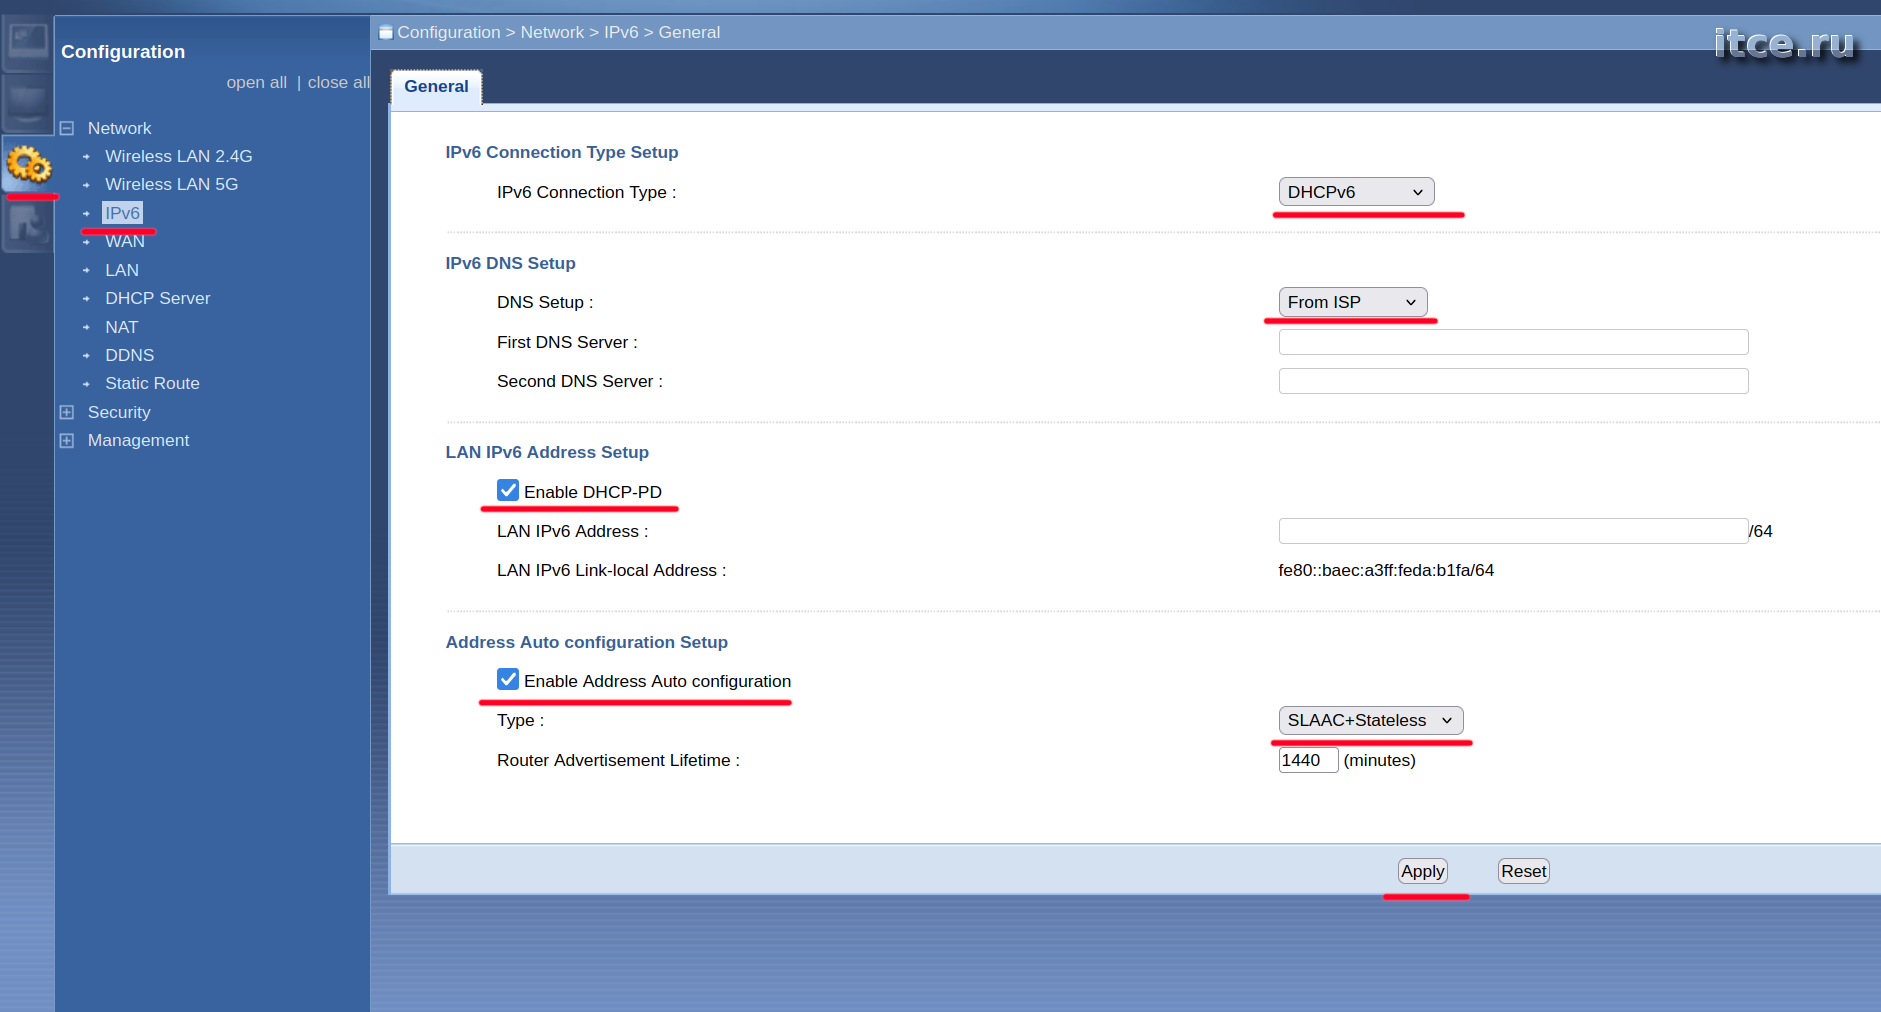Click the 'close all' link
This screenshot has height=1012, width=1881.
338,82
